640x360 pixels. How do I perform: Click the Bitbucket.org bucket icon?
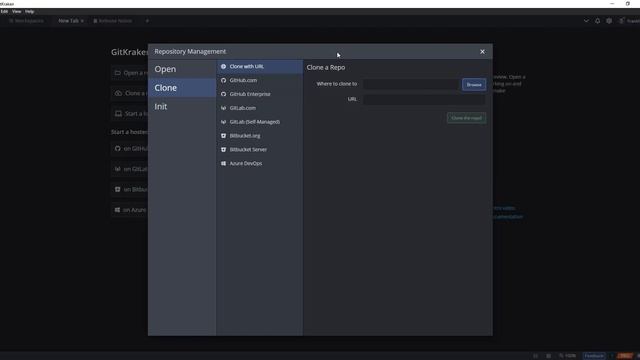pyautogui.click(x=223, y=136)
